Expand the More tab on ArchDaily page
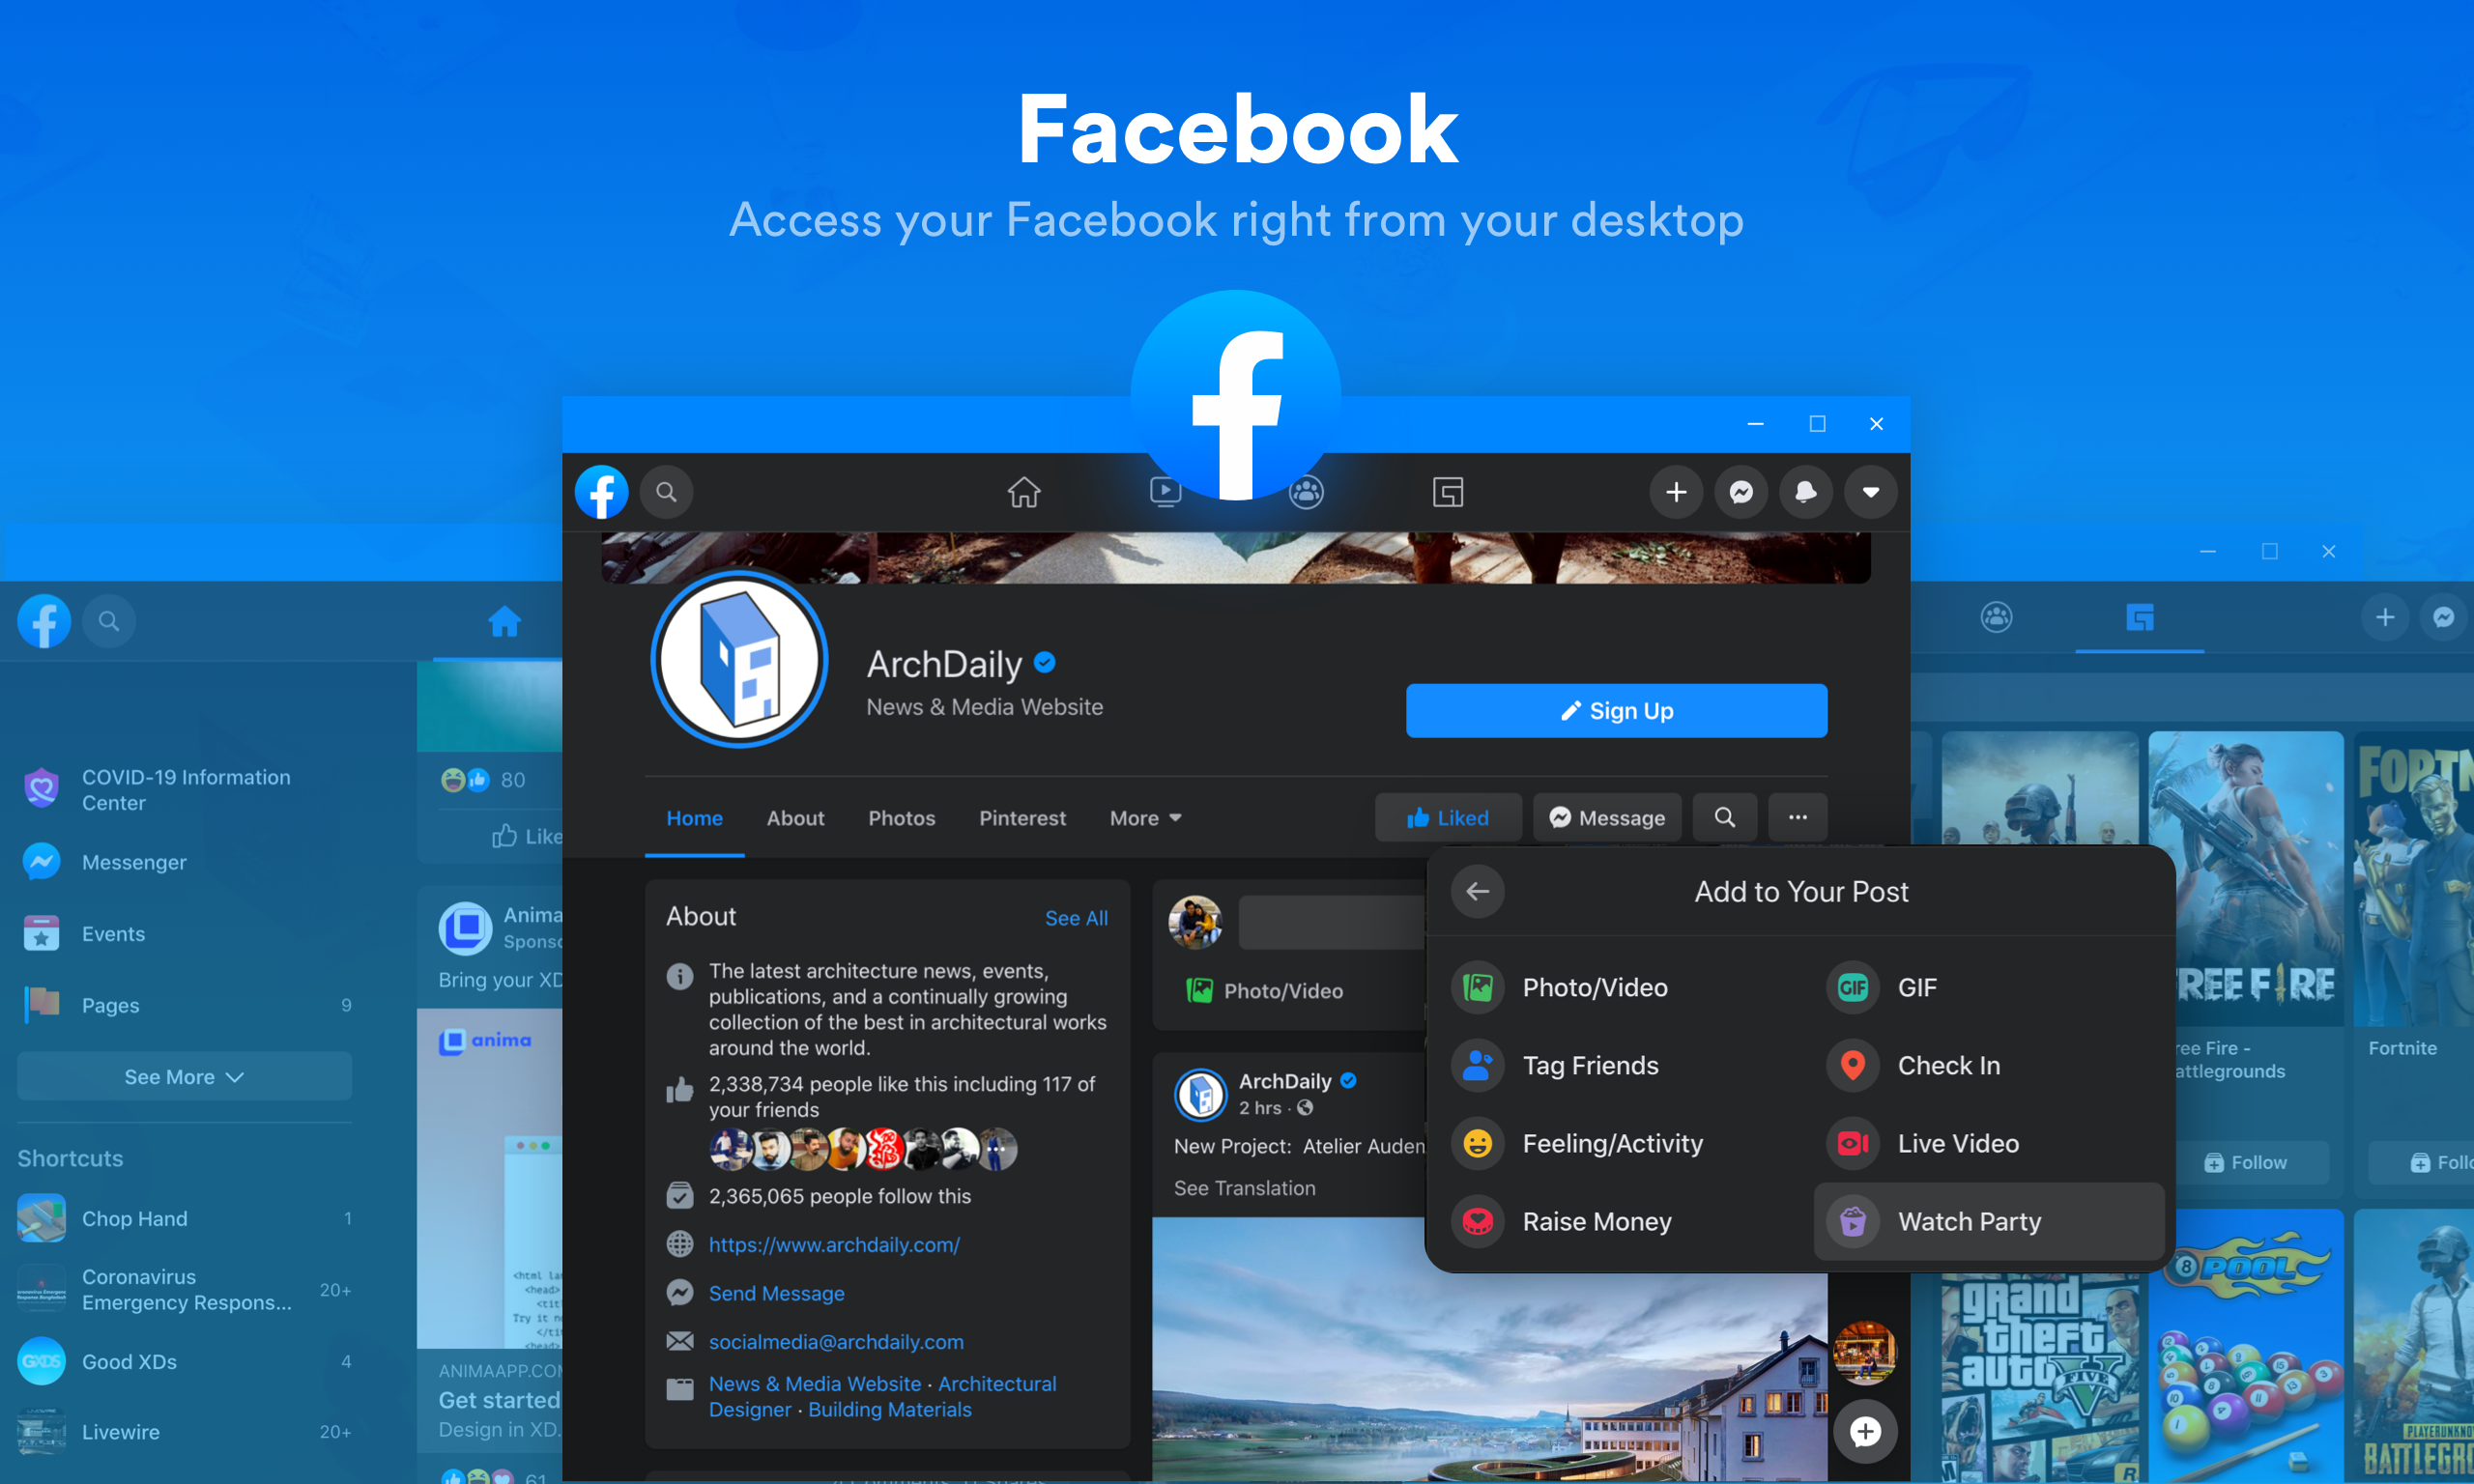This screenshot has width=2474, height=1484. coord(1143,816)
